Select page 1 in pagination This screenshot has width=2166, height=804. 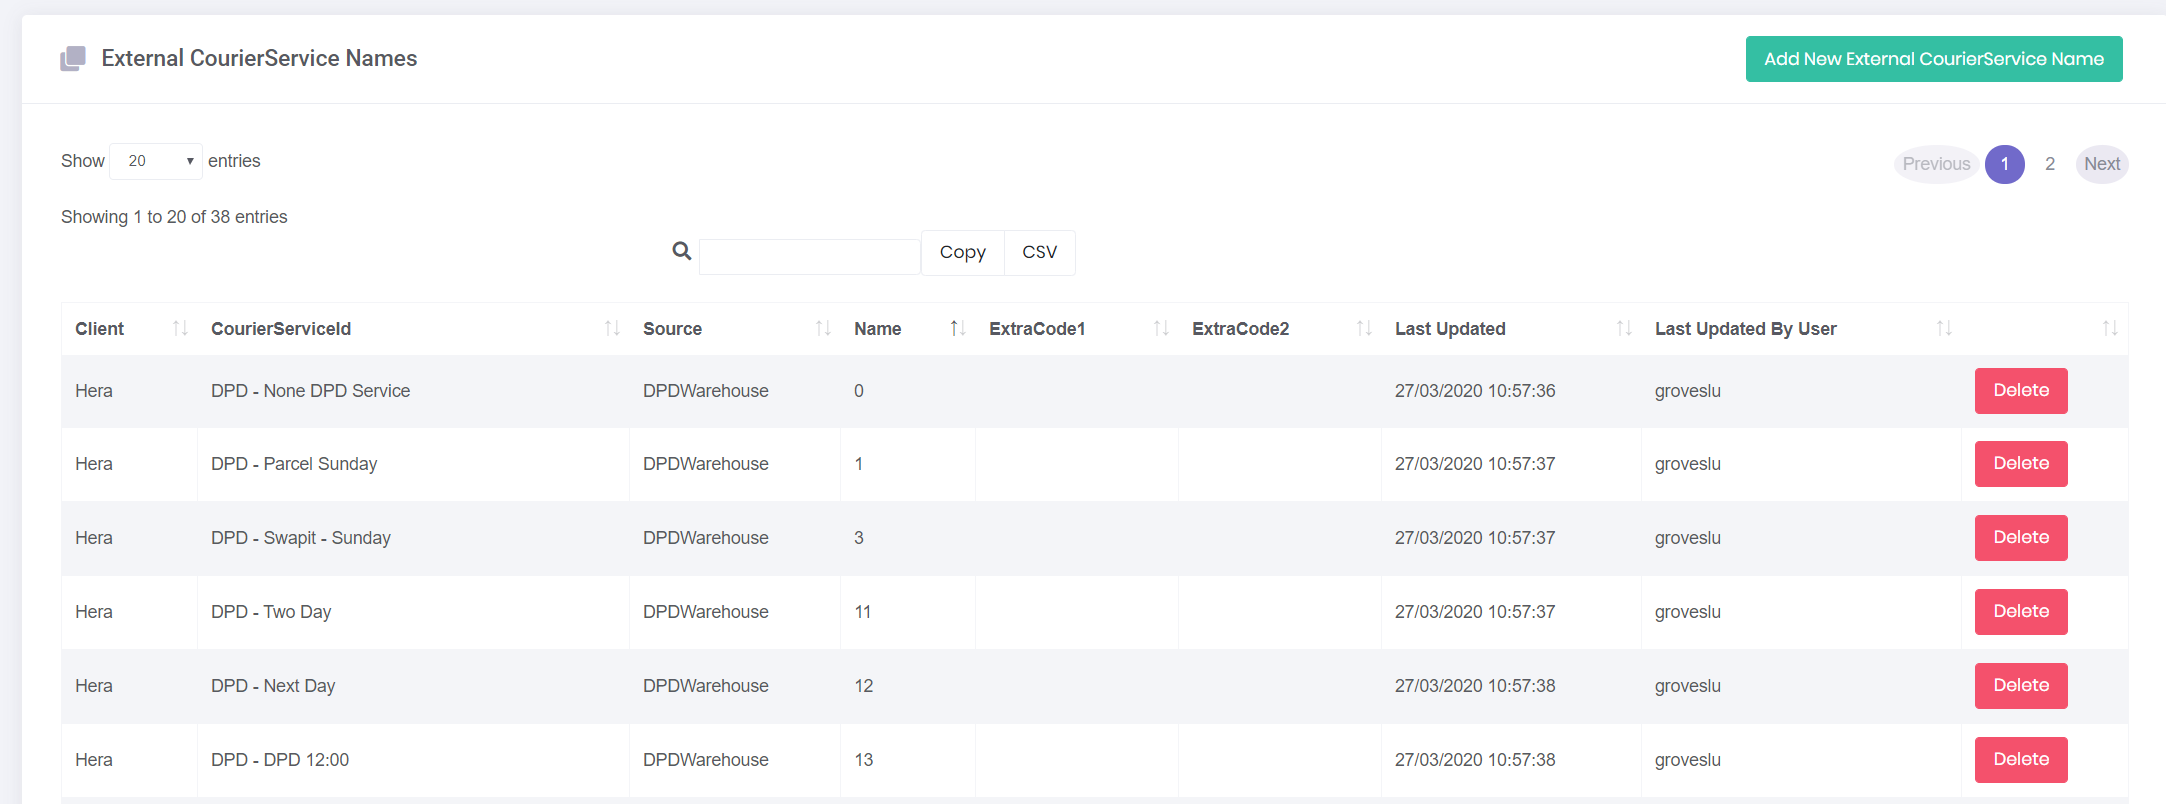pos(2005,164)
